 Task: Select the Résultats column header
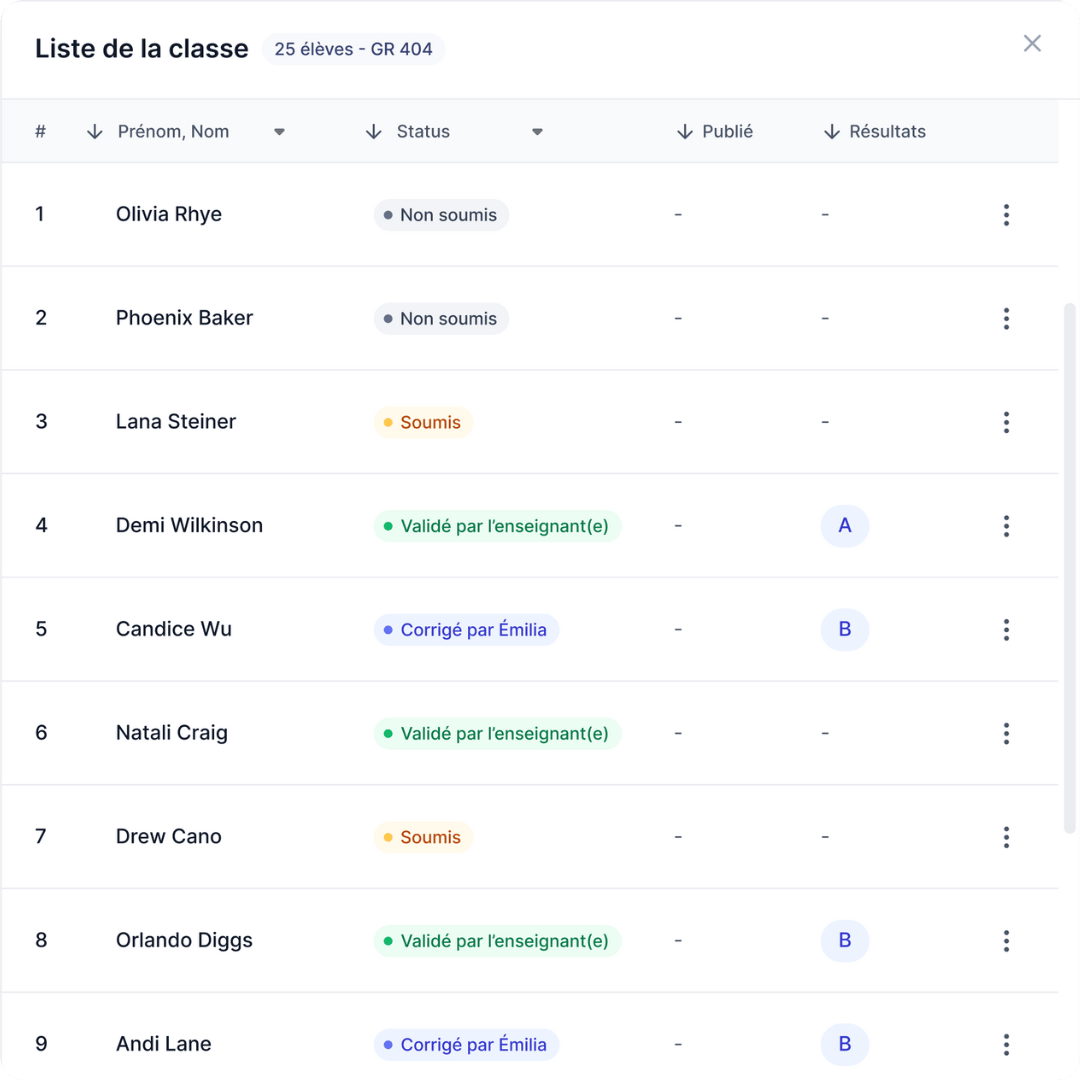click(887, 132)
